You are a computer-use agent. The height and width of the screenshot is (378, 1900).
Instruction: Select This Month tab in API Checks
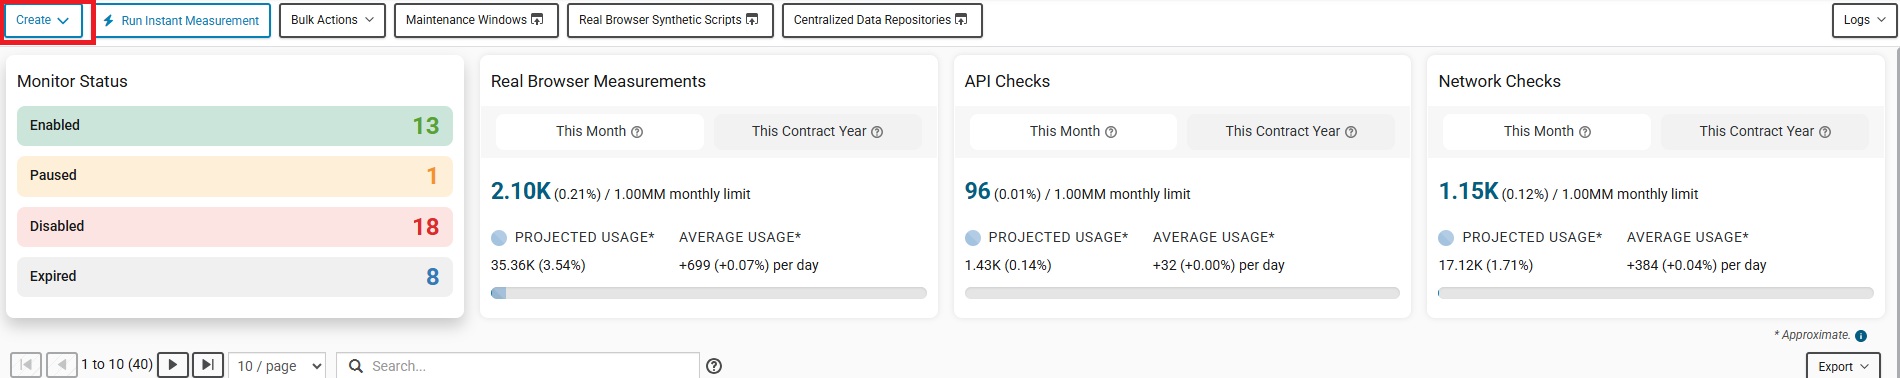[x=1073, y=132]
